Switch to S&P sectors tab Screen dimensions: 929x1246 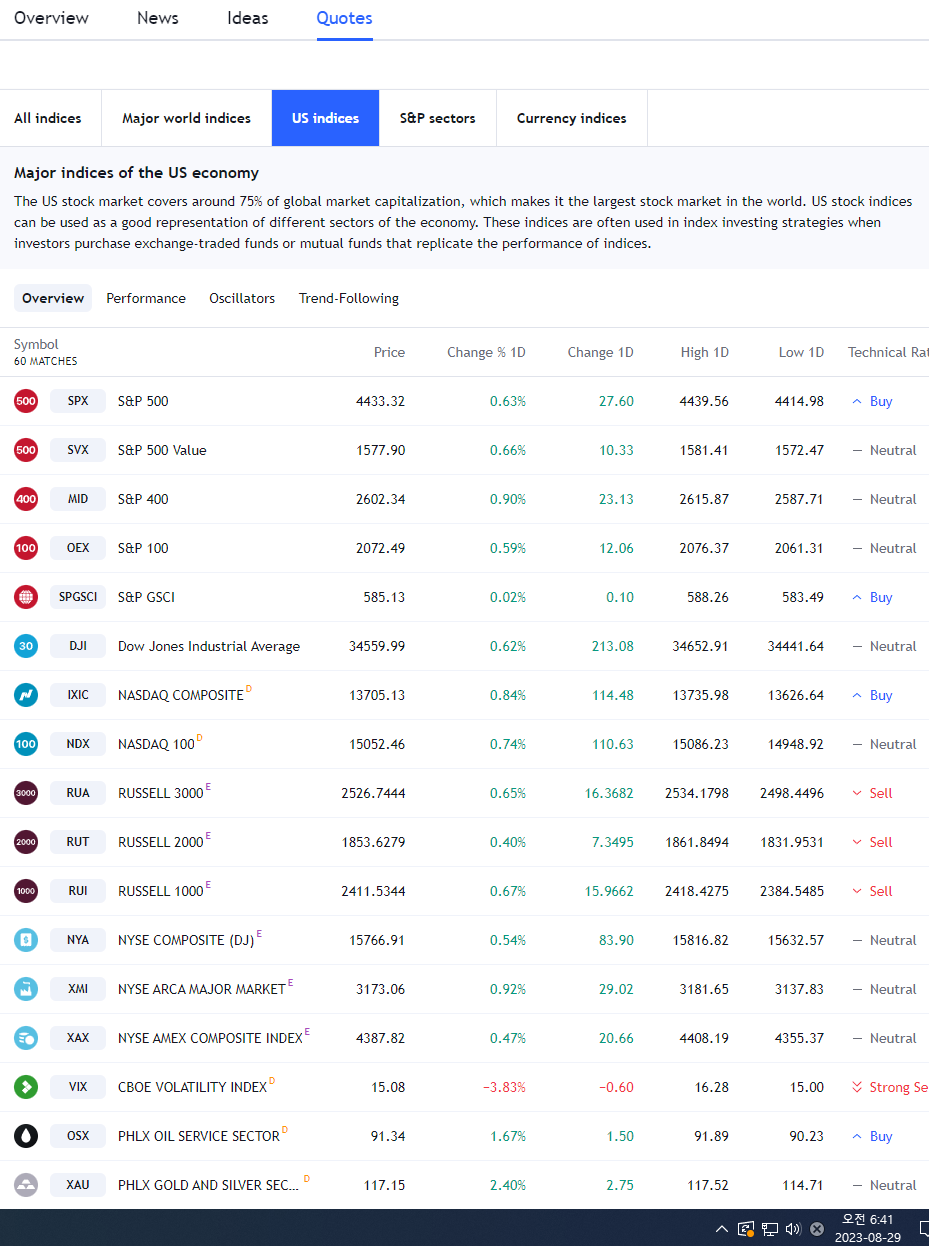[x=438, y=118]
